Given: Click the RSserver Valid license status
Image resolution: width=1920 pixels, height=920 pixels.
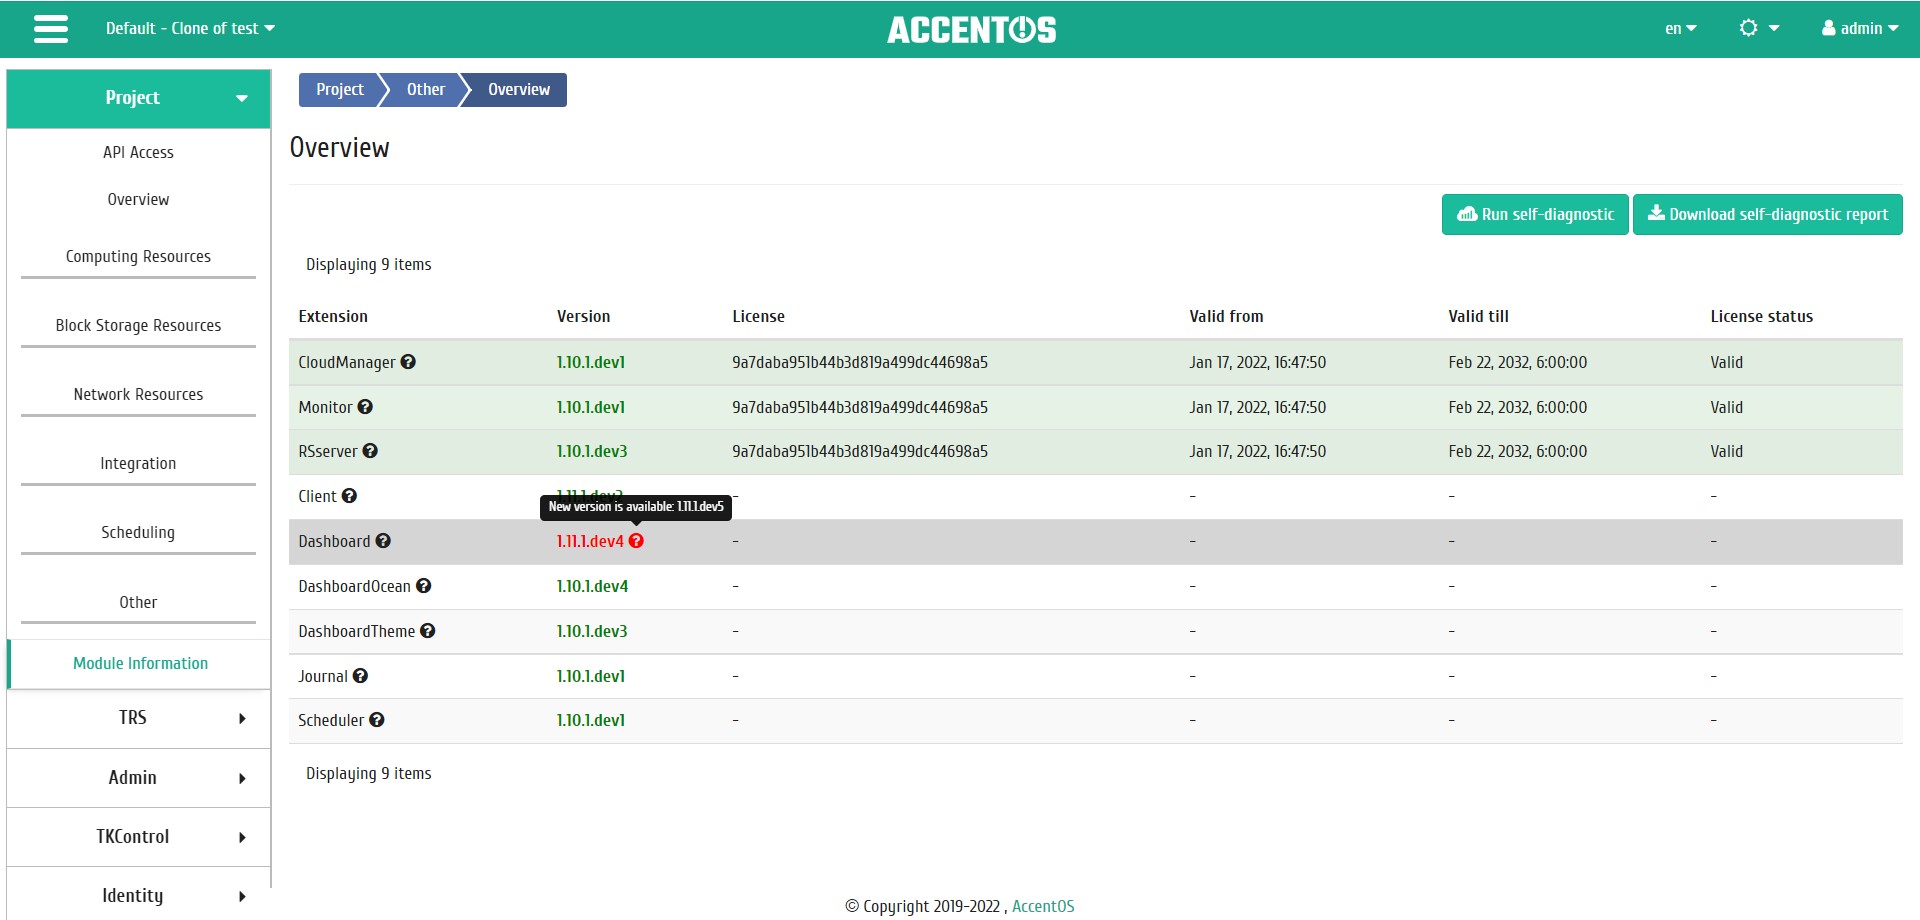Looking at the screenshot, I should (1726, 451).
